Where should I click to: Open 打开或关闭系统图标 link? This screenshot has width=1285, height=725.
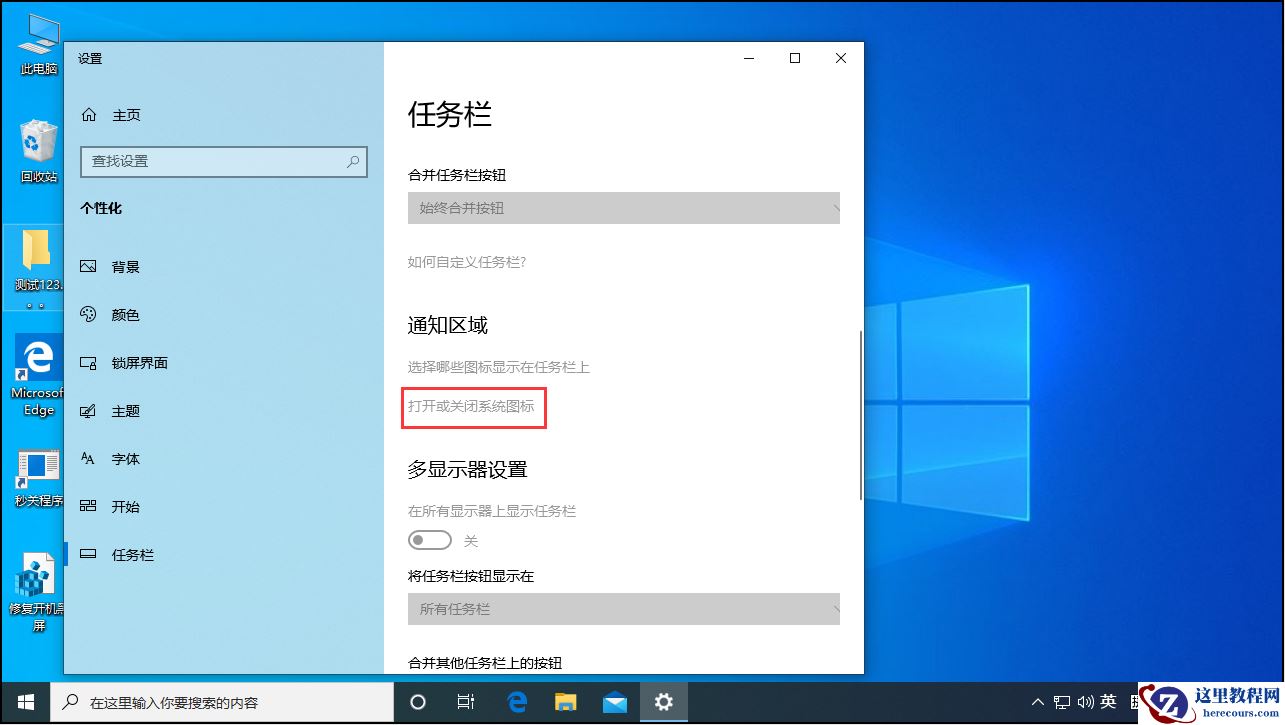point(473,407)
